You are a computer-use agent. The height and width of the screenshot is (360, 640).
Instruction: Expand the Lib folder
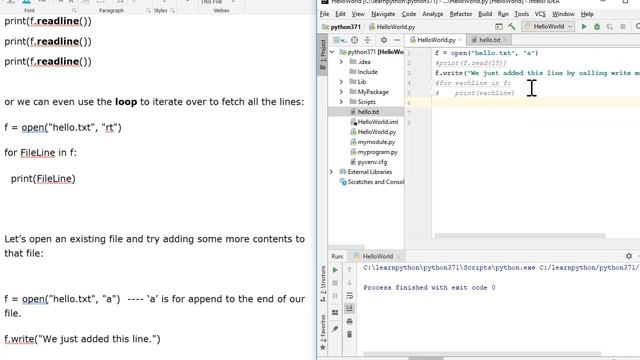coord(341,82)
